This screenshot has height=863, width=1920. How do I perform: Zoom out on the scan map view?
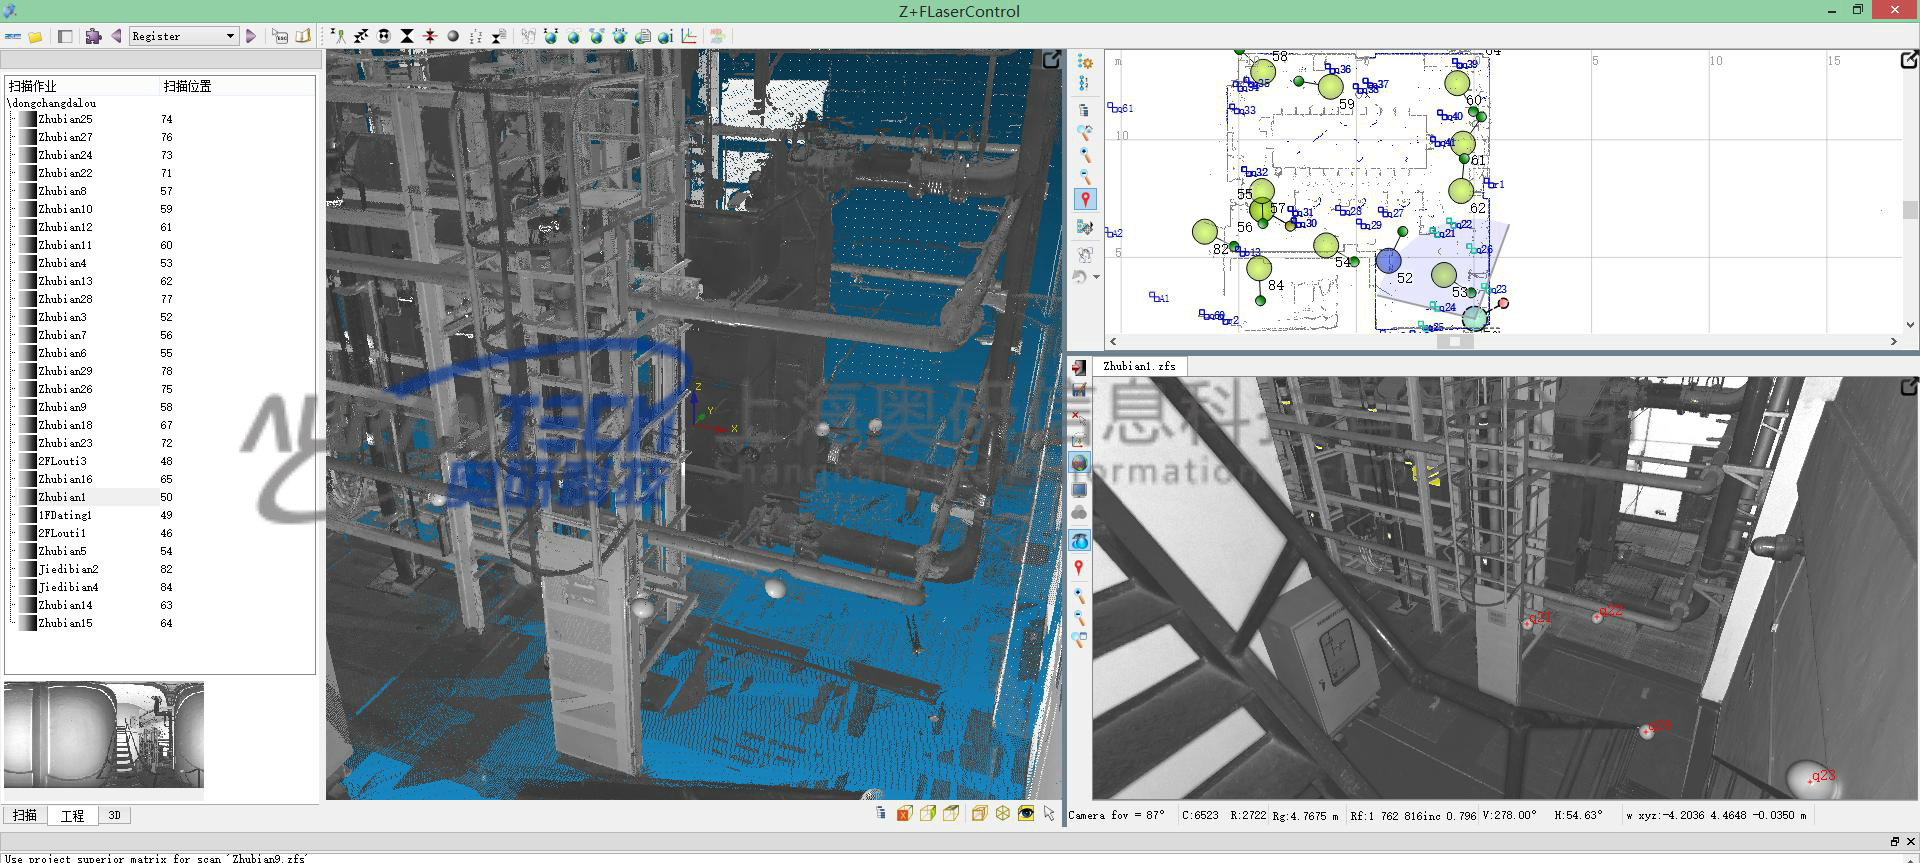tap(1085, 177)
